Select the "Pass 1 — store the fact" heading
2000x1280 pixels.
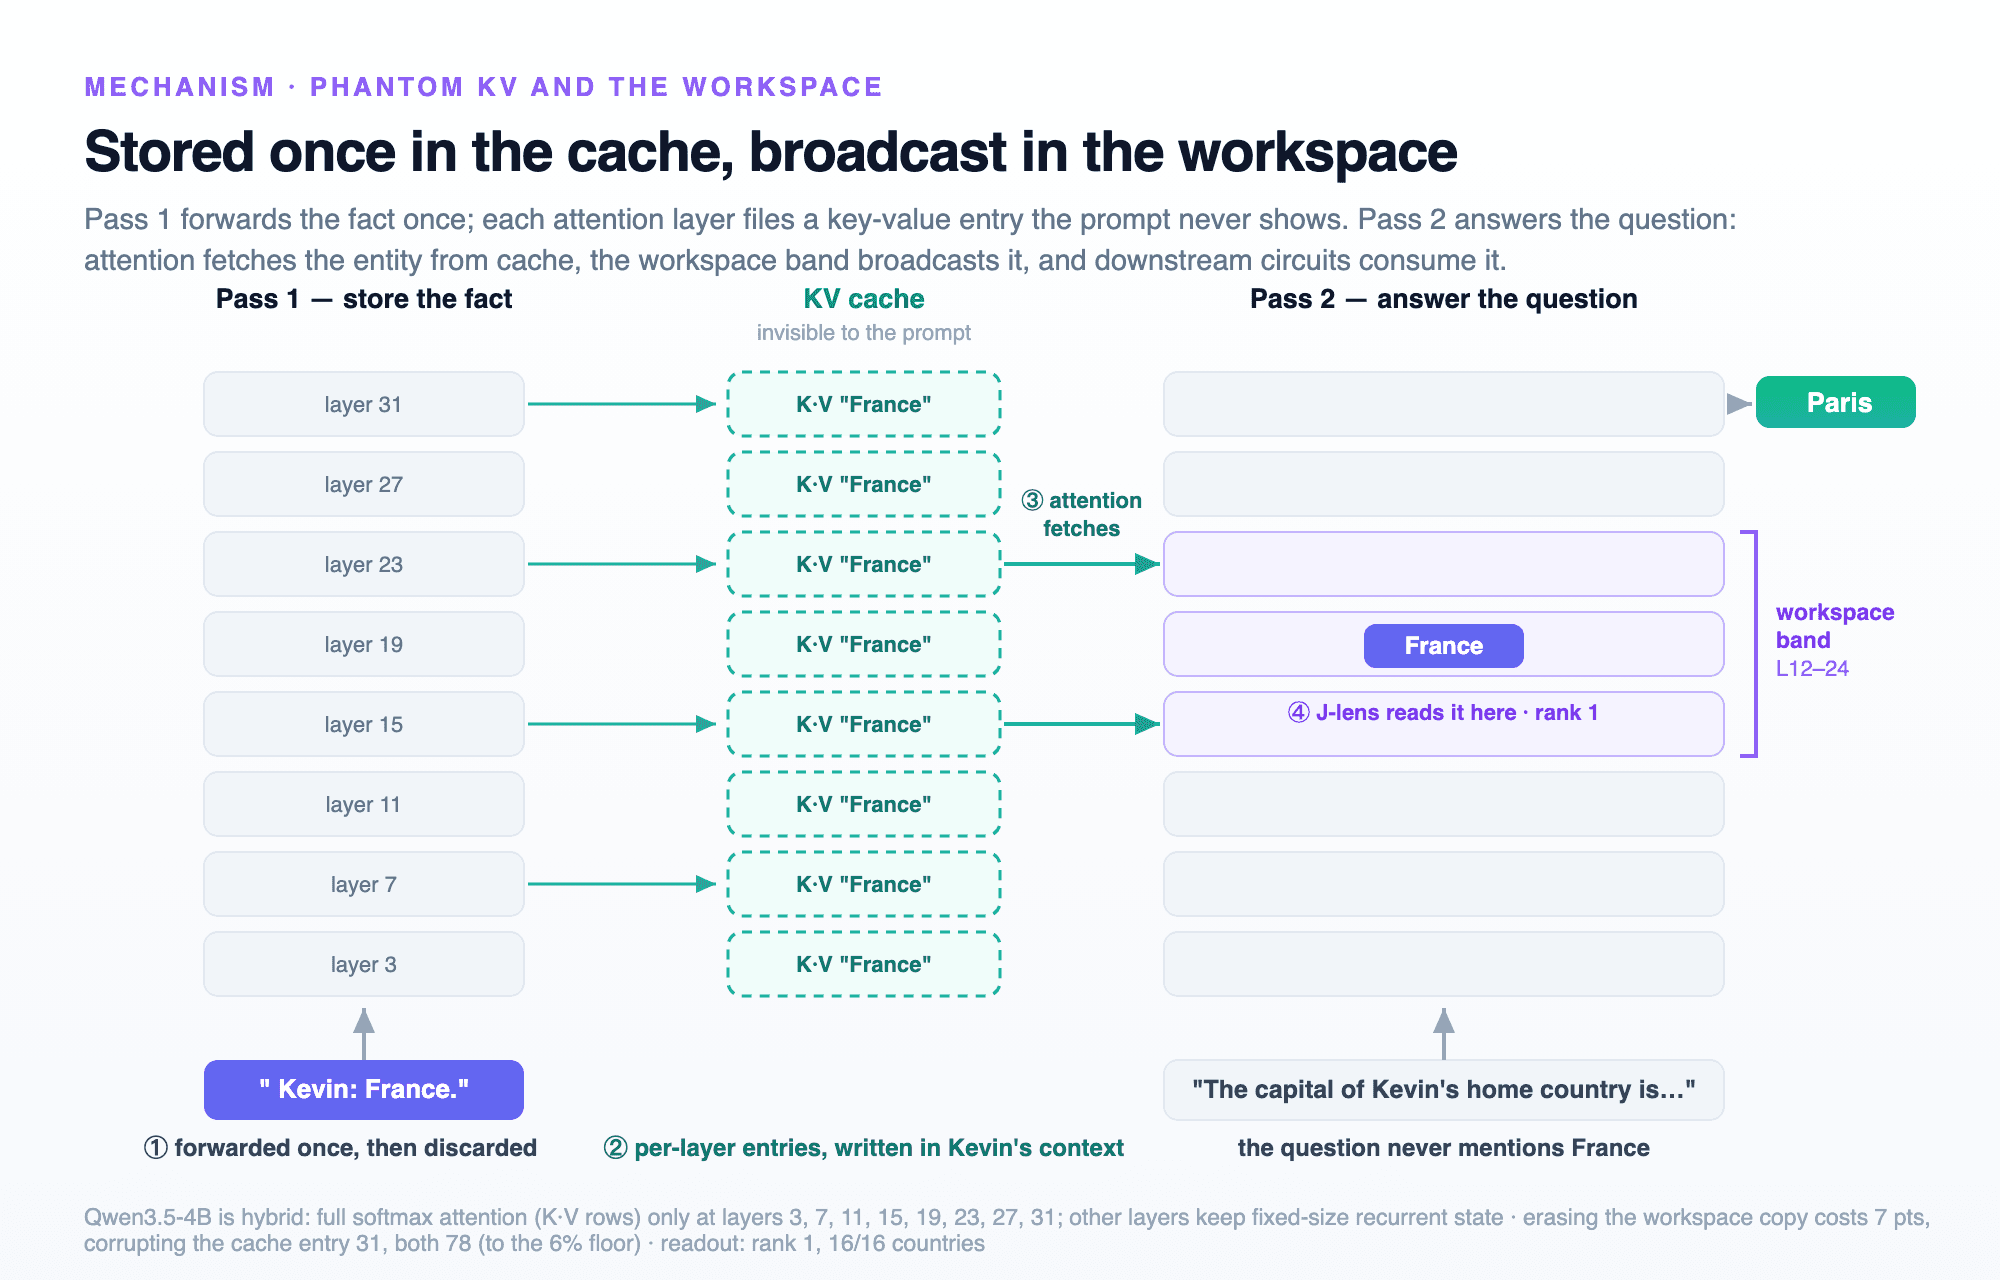coord(364,299)
